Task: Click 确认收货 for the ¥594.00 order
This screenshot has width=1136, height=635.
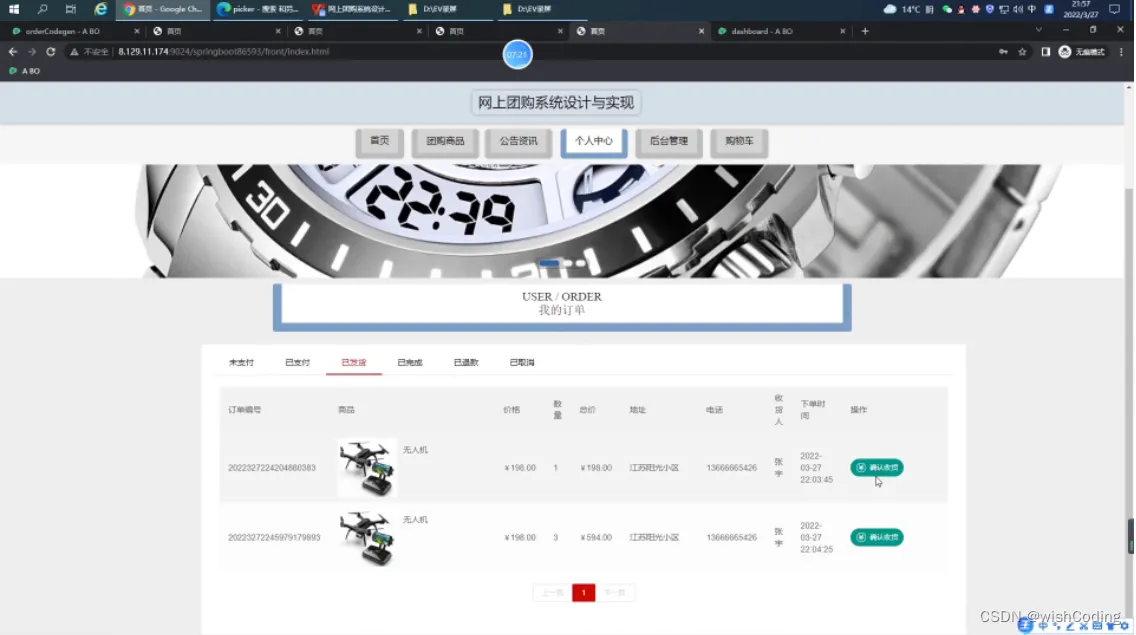Action: click(877, 537)
